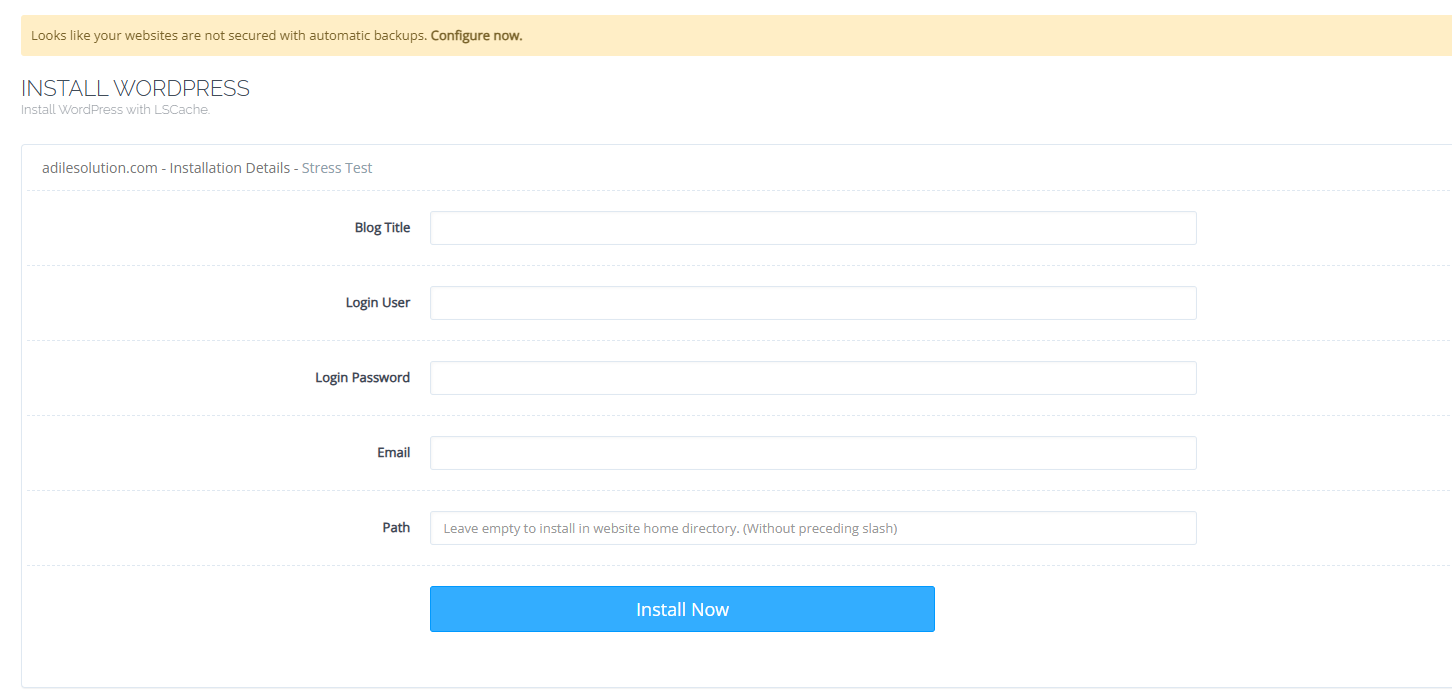1452x697 pixels.
Task: Select the Login Password field
Action: click(813, 378)
